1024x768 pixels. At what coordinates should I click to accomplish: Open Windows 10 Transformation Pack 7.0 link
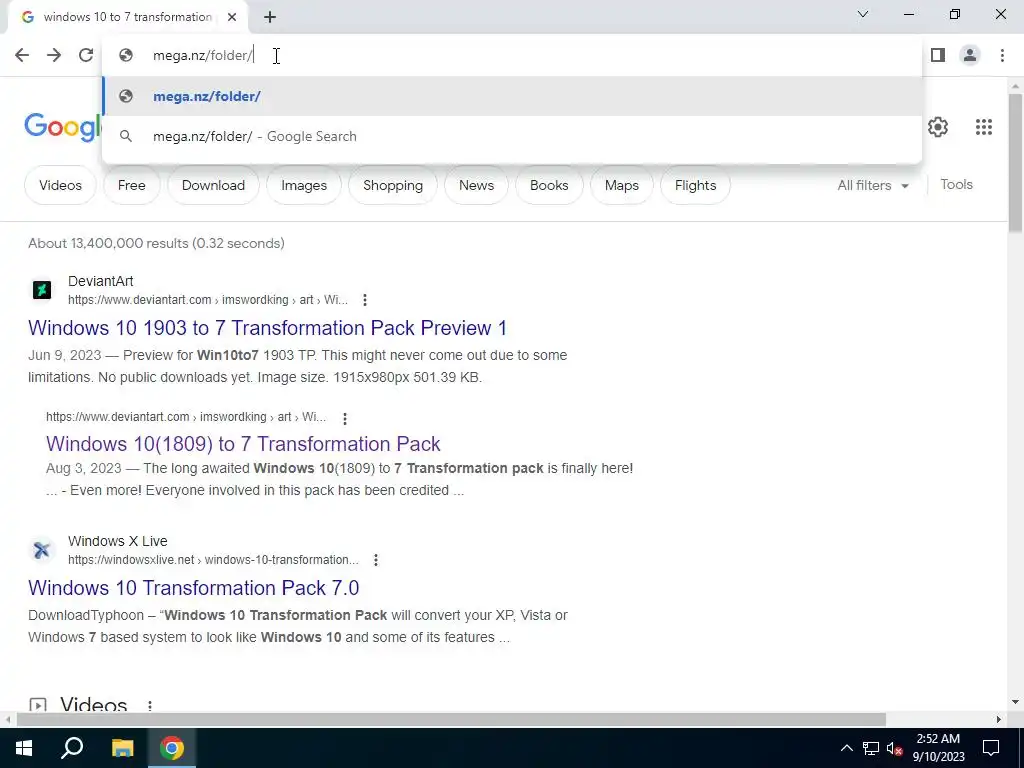click(x=193, y=588)
